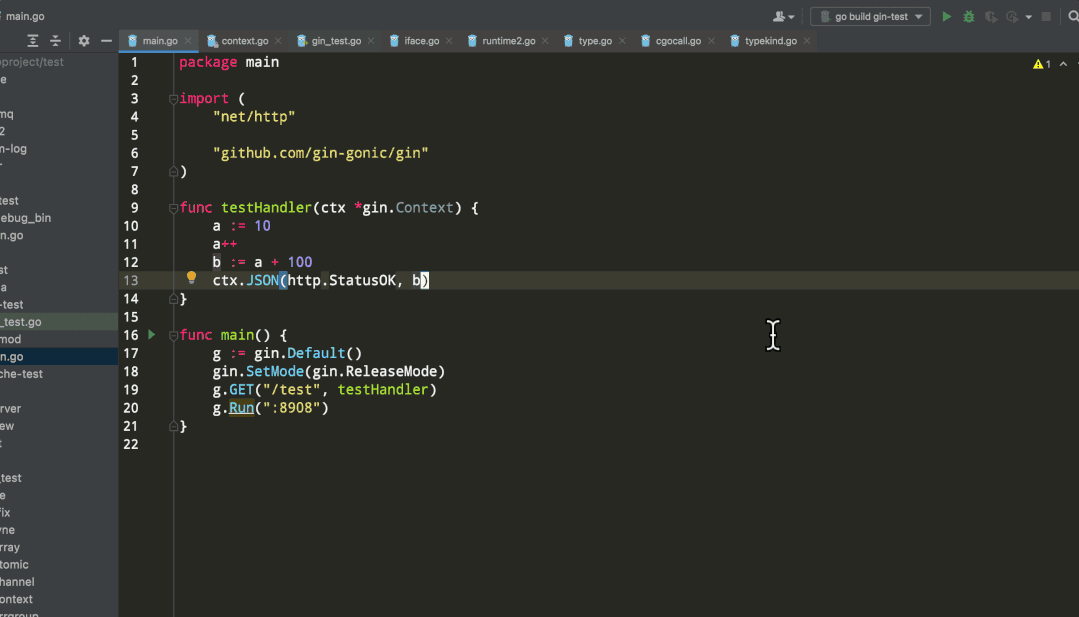
Task: Switch to the context.go tab
Action: point(244,41)
